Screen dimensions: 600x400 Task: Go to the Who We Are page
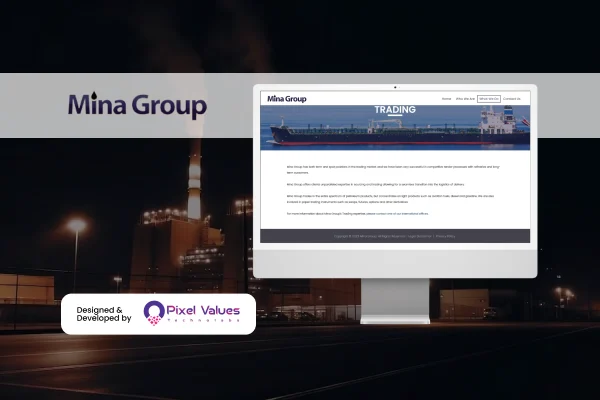pyautogui.click(x=465, y=99)
